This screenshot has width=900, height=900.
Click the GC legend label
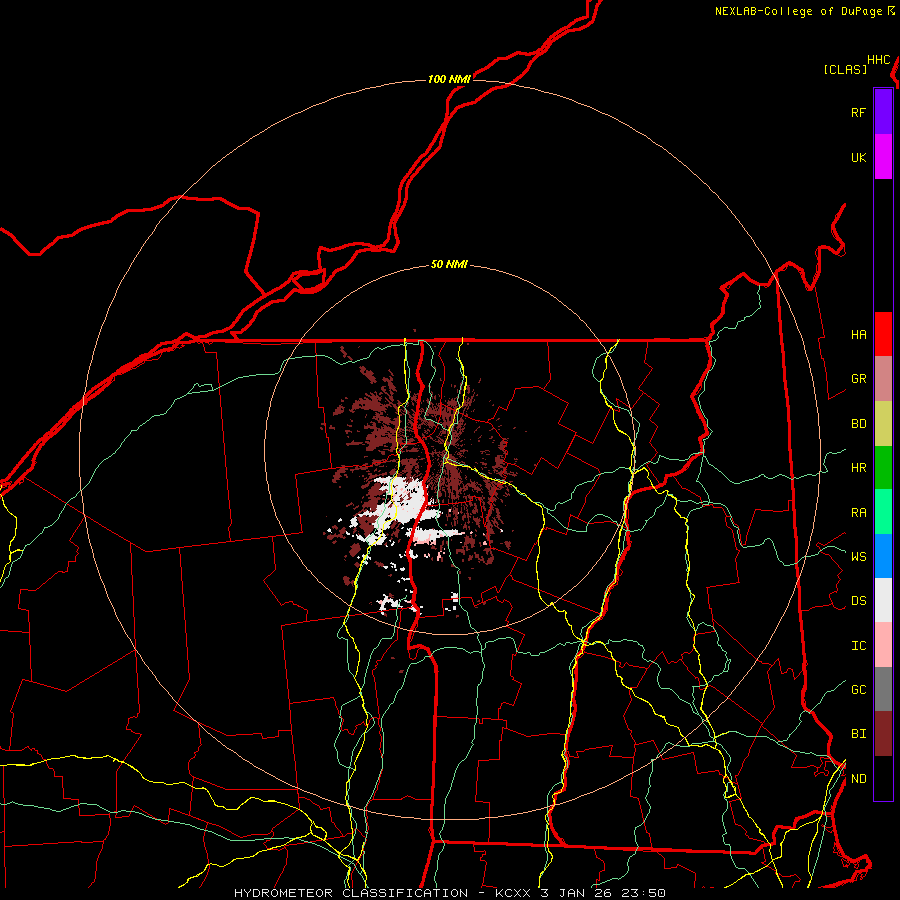point(858,690)
